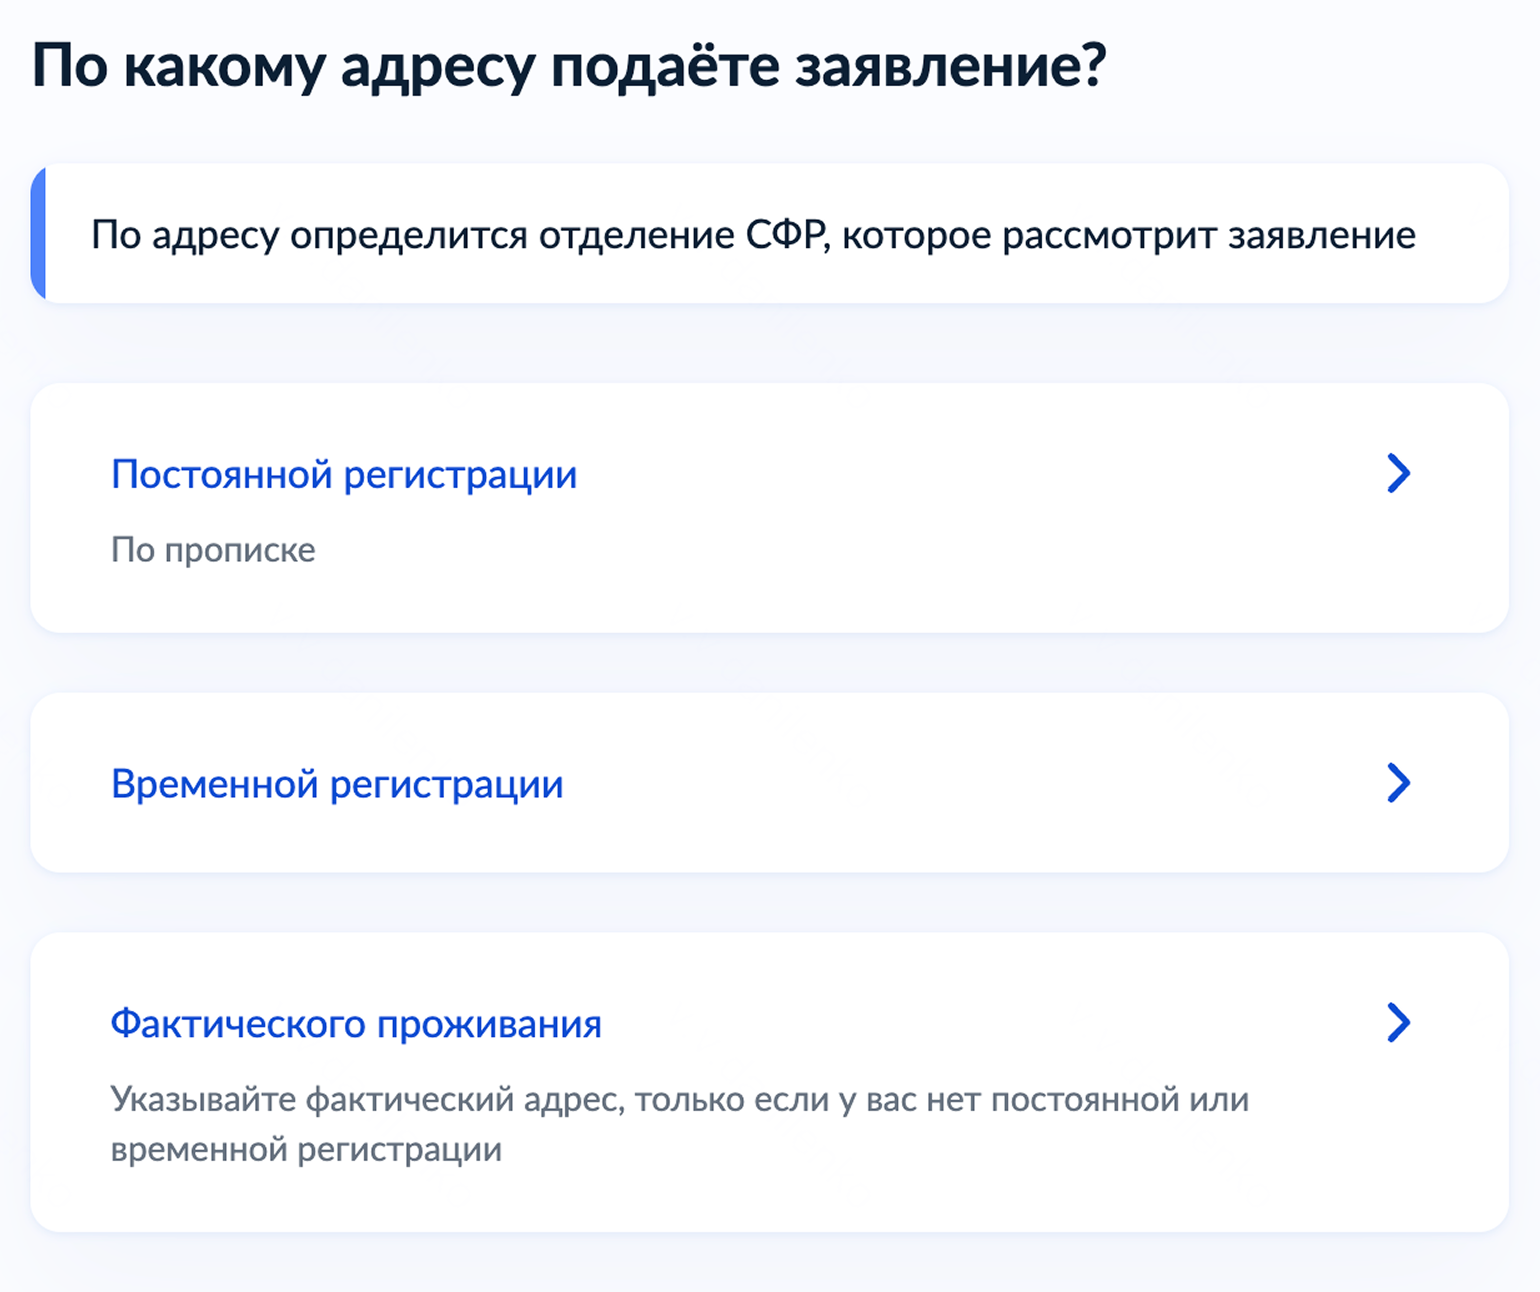
Task: Click the chevron beside Временной регистрации
Action: tap(1398, 783)
